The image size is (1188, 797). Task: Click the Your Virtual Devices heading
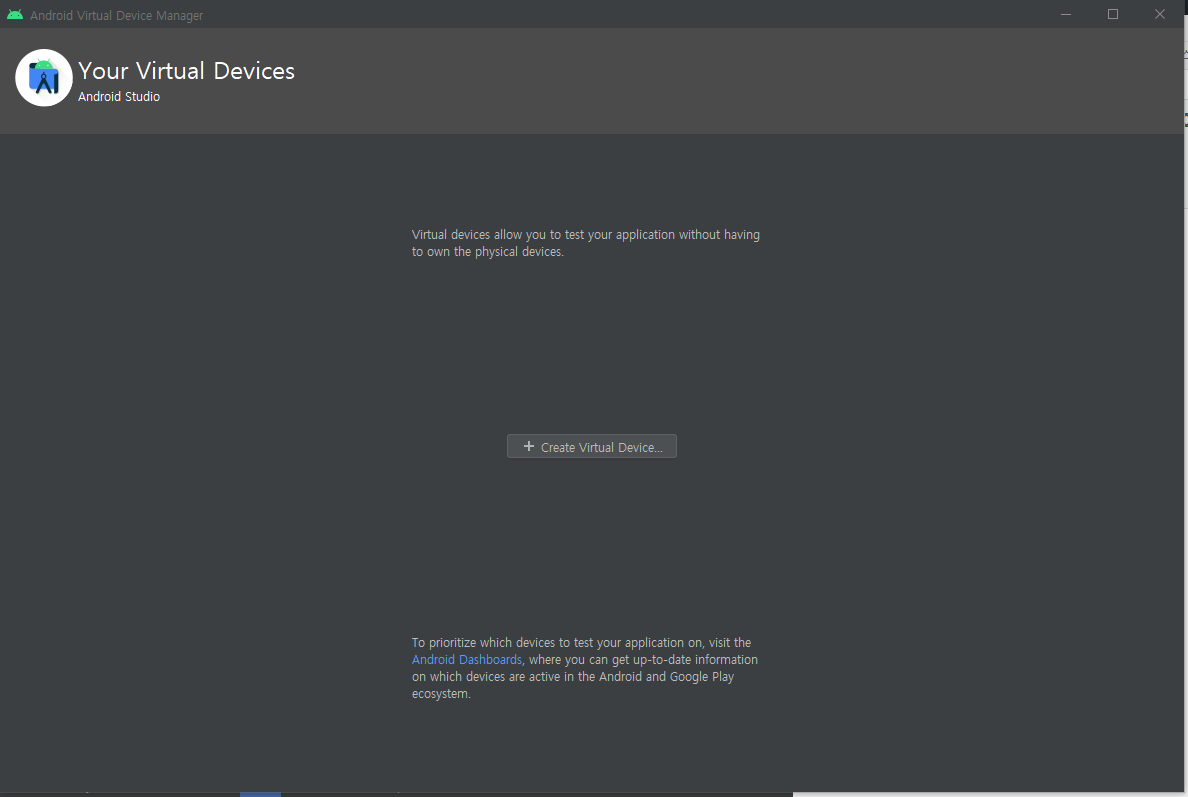[186, 70]
